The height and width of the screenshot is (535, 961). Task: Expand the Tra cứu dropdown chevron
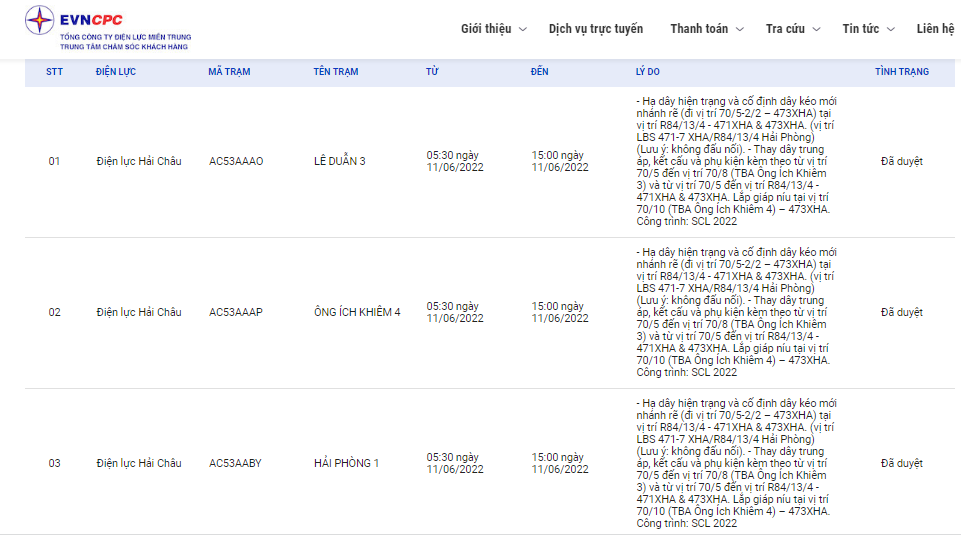pos(816,29)
